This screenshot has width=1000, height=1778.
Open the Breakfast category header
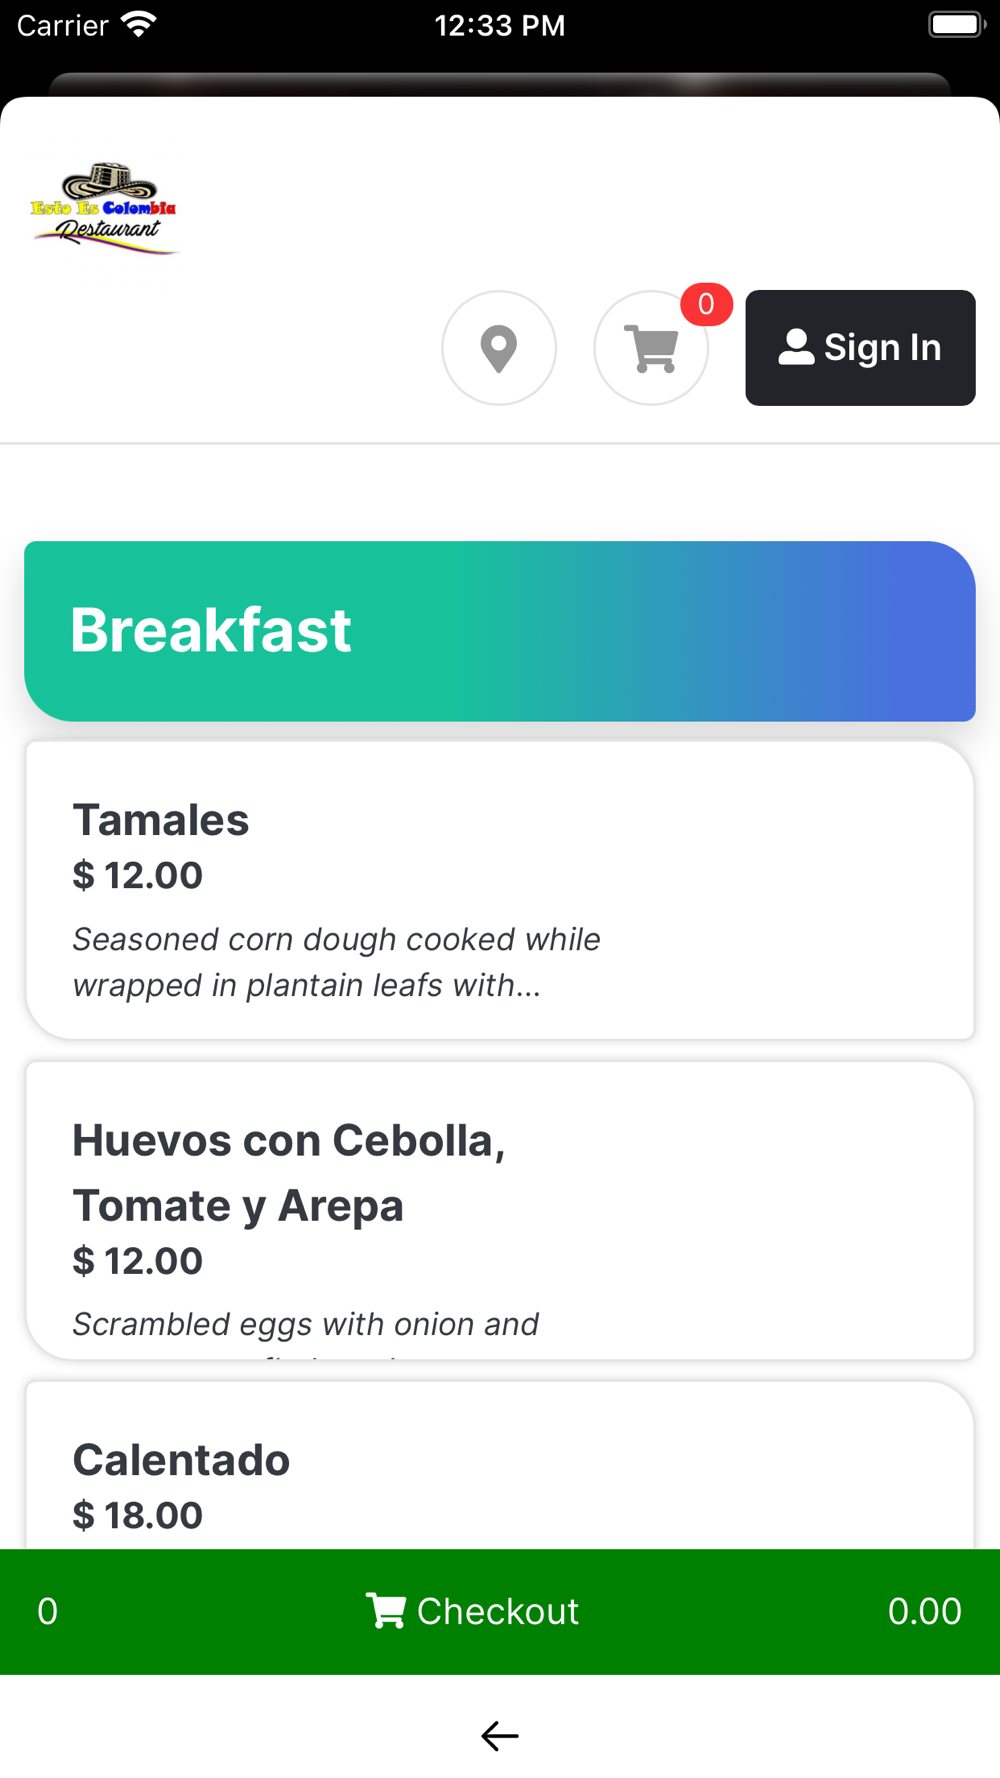(x=500, y=631)
